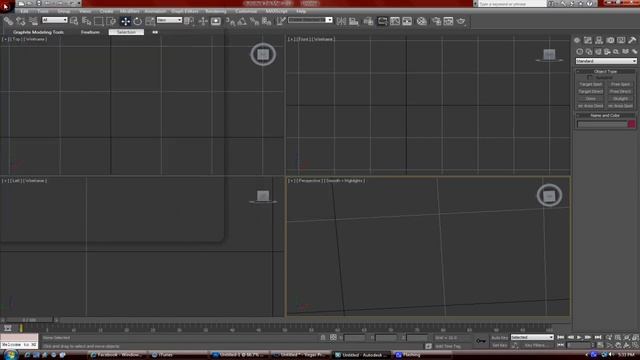Screen dimensions: 640x360
Task: Open Render Setup from the toolbar
Action: tap(436, 21)
